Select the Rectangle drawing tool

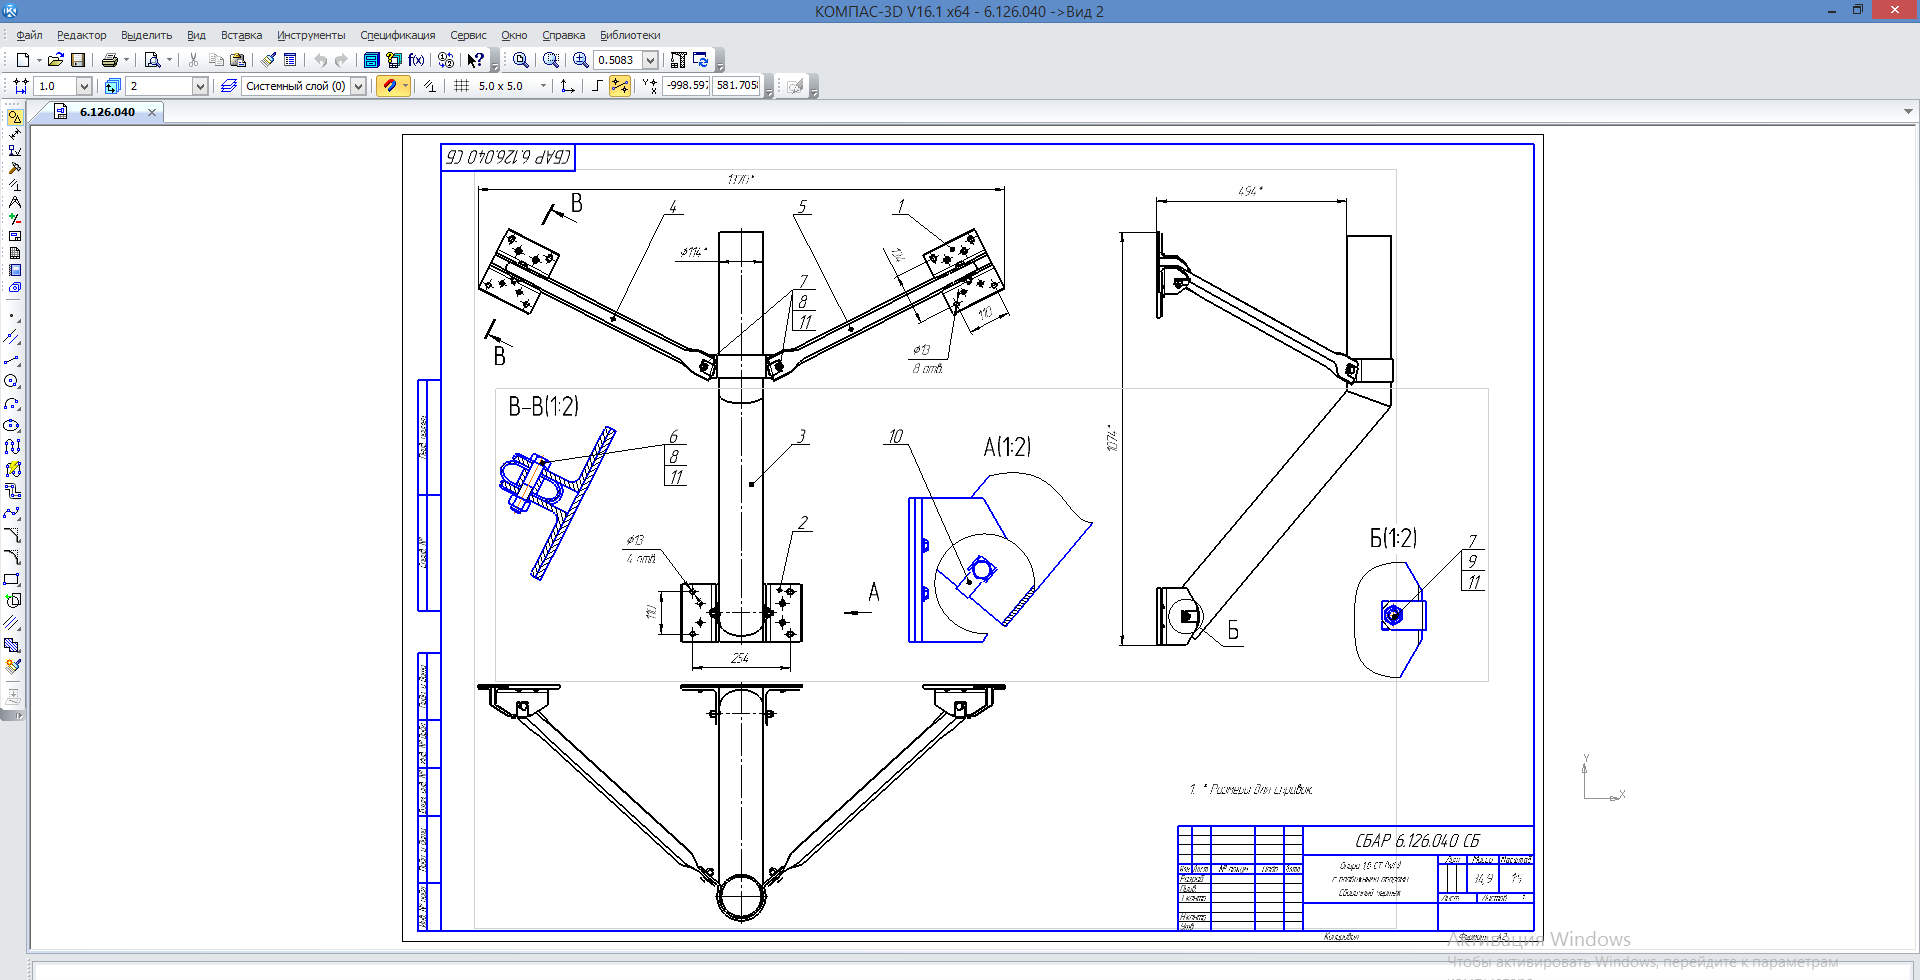tap(12, 579)
